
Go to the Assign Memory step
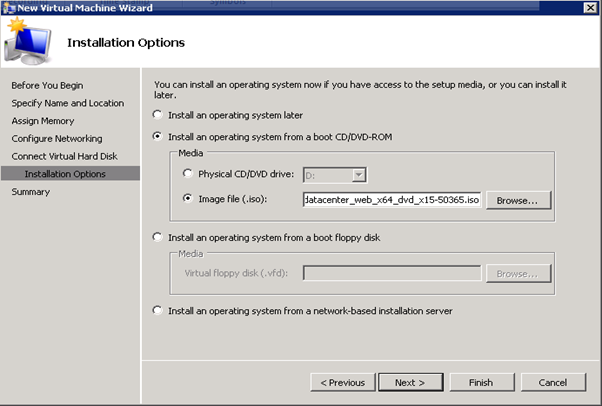click(43, 121)
